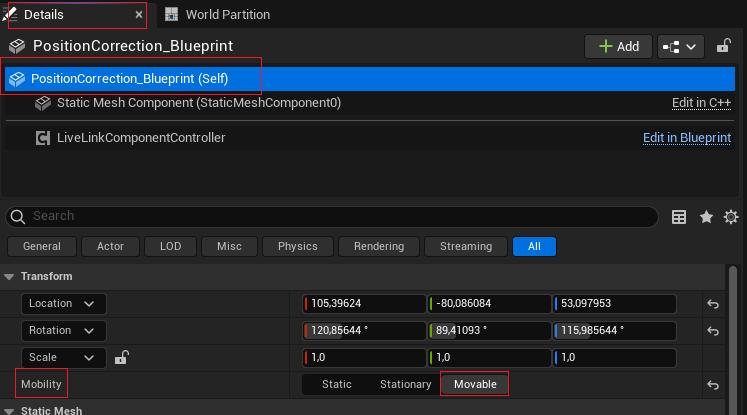Open the details settings gear icon
747x415 pixels.
coord(731,217)
